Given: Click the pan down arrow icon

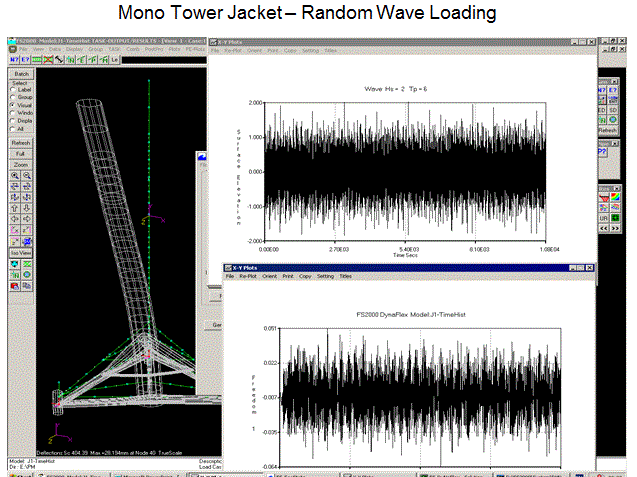Looking at the screenshot, I should click(27, 208).
